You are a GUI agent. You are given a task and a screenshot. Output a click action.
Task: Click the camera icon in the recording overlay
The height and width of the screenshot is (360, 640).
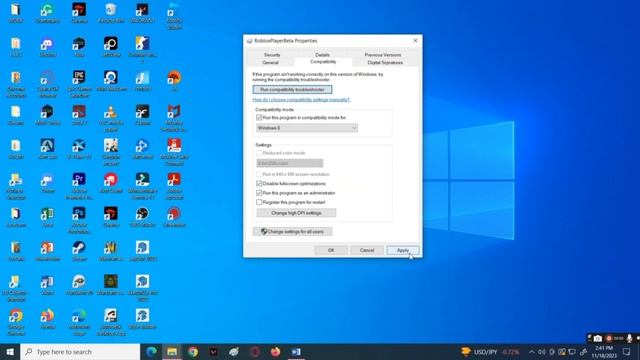(598, 338)
